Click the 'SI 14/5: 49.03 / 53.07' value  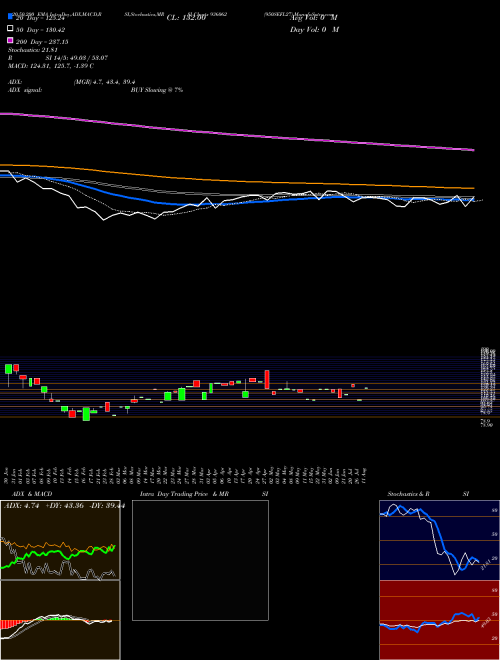76,58
